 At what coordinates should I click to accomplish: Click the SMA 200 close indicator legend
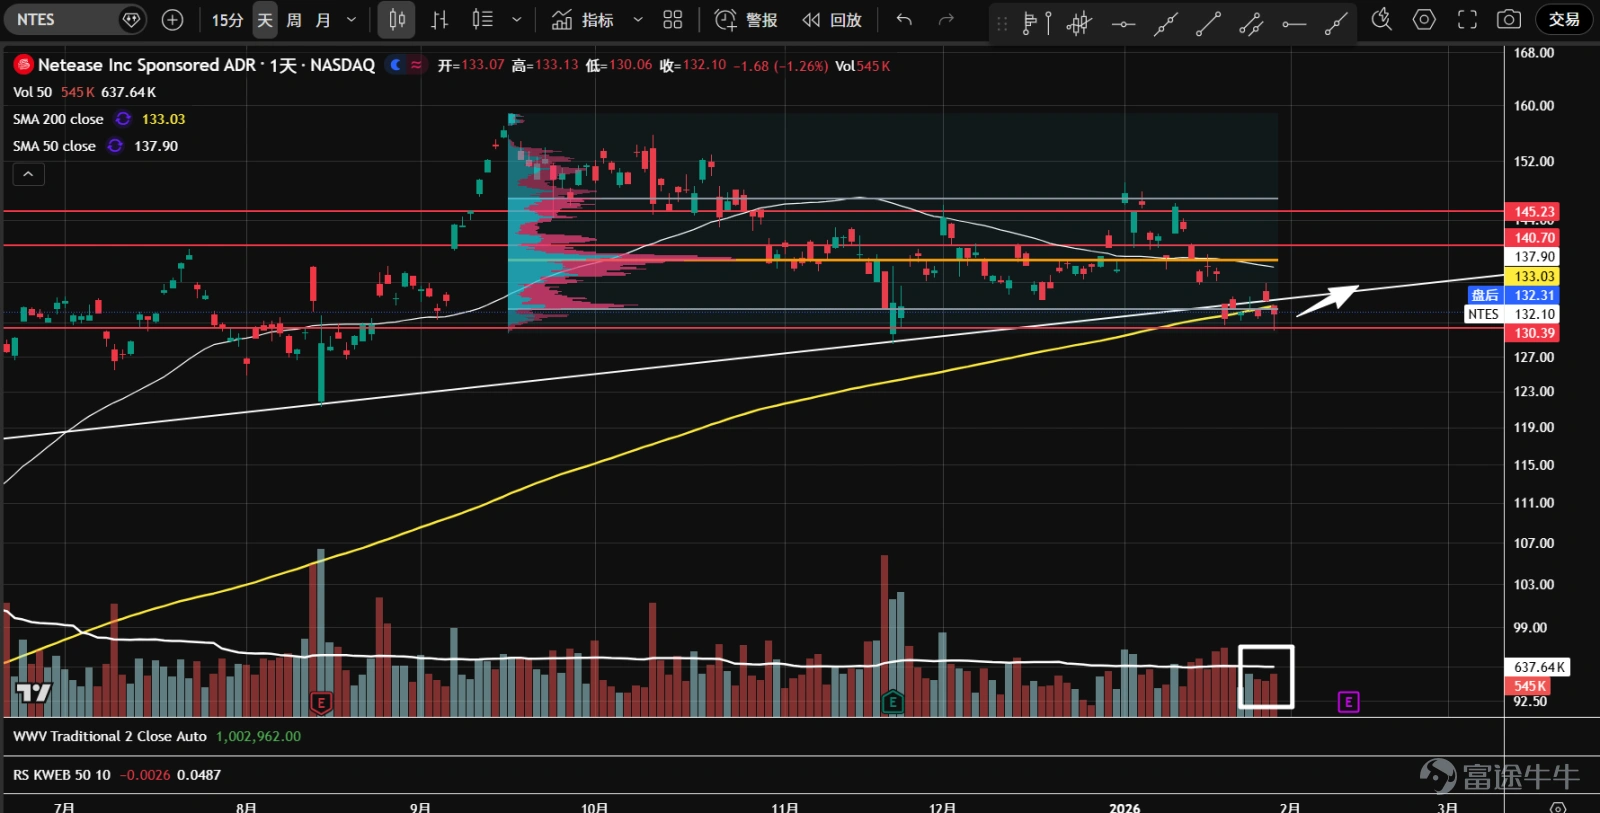click(x=58, y=119)
